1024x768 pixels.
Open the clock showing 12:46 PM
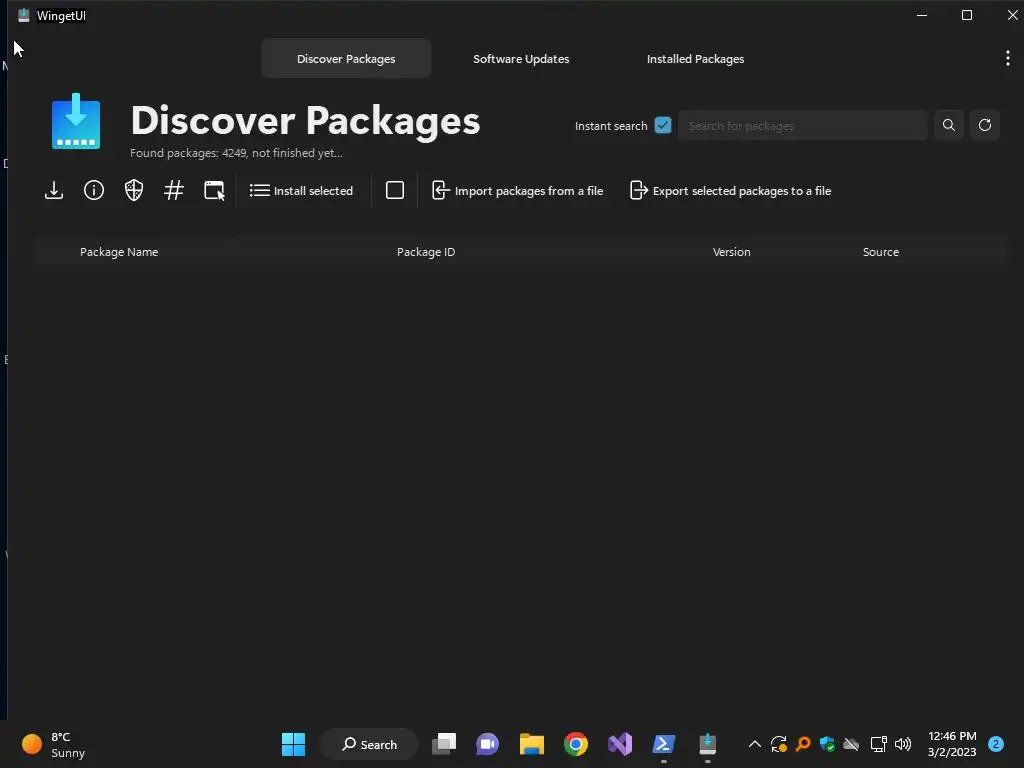pos(952,744)
